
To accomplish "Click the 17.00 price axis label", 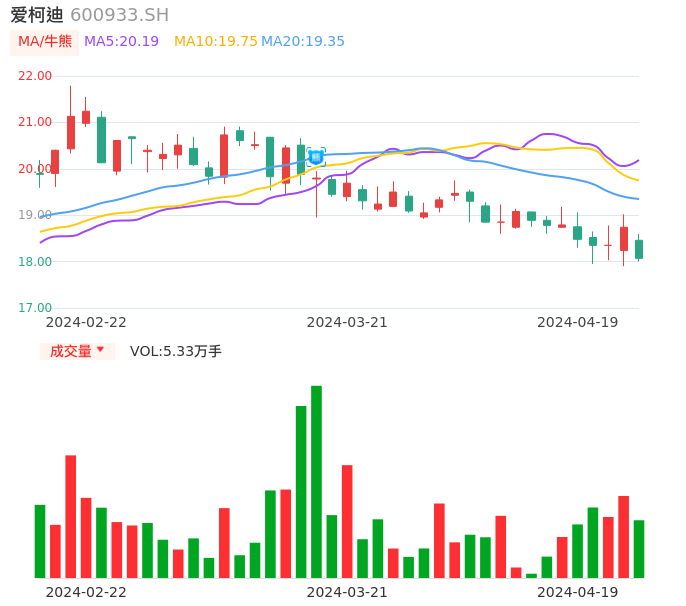I will (36, 308).
